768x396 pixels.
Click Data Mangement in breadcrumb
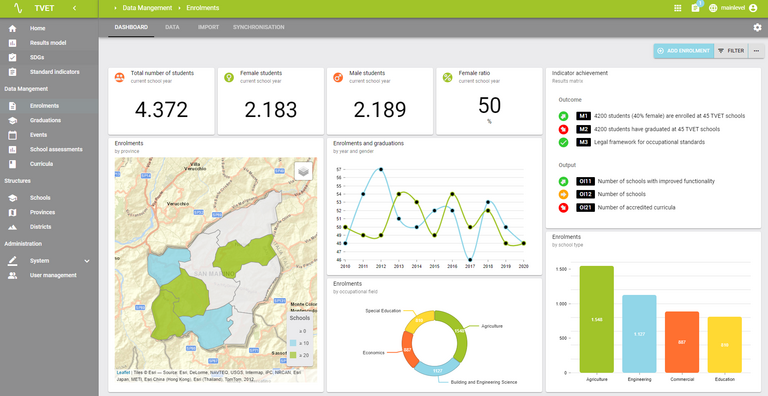[147, 8]
